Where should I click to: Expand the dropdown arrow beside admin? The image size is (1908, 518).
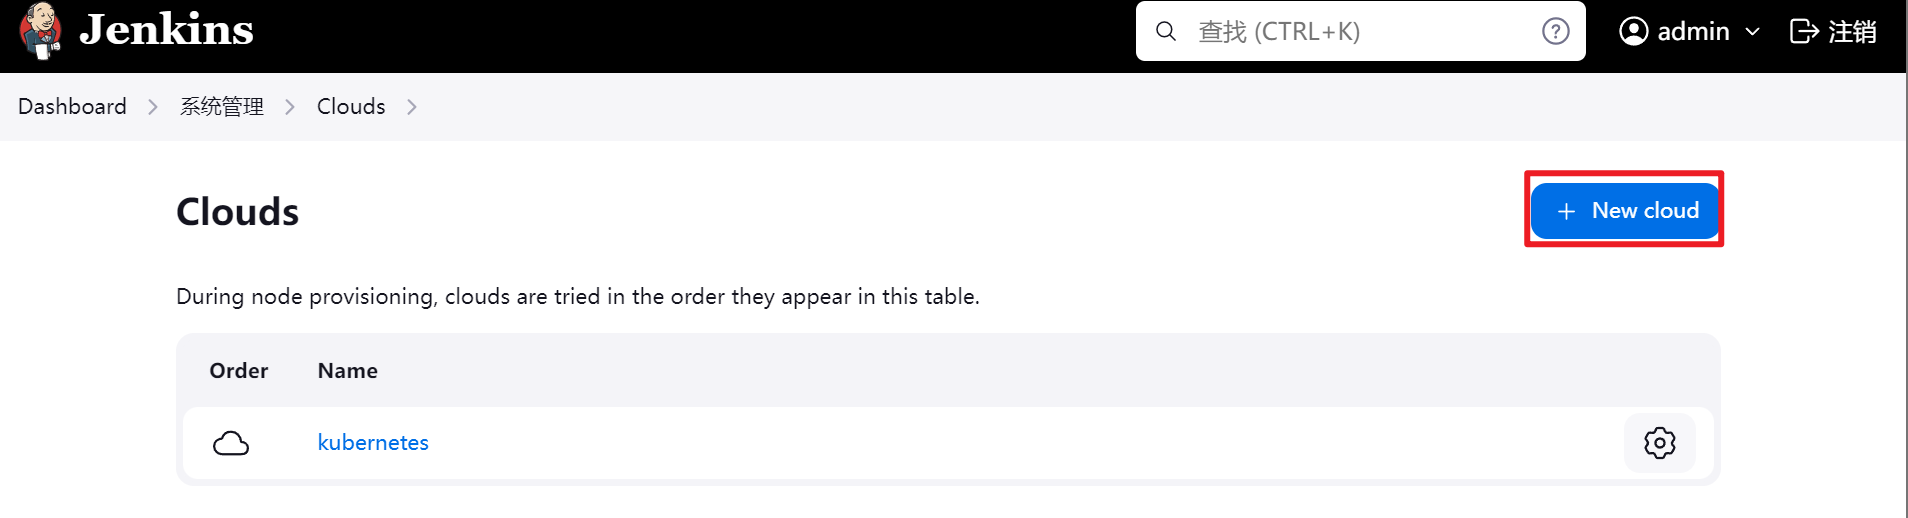point(1752,32)
